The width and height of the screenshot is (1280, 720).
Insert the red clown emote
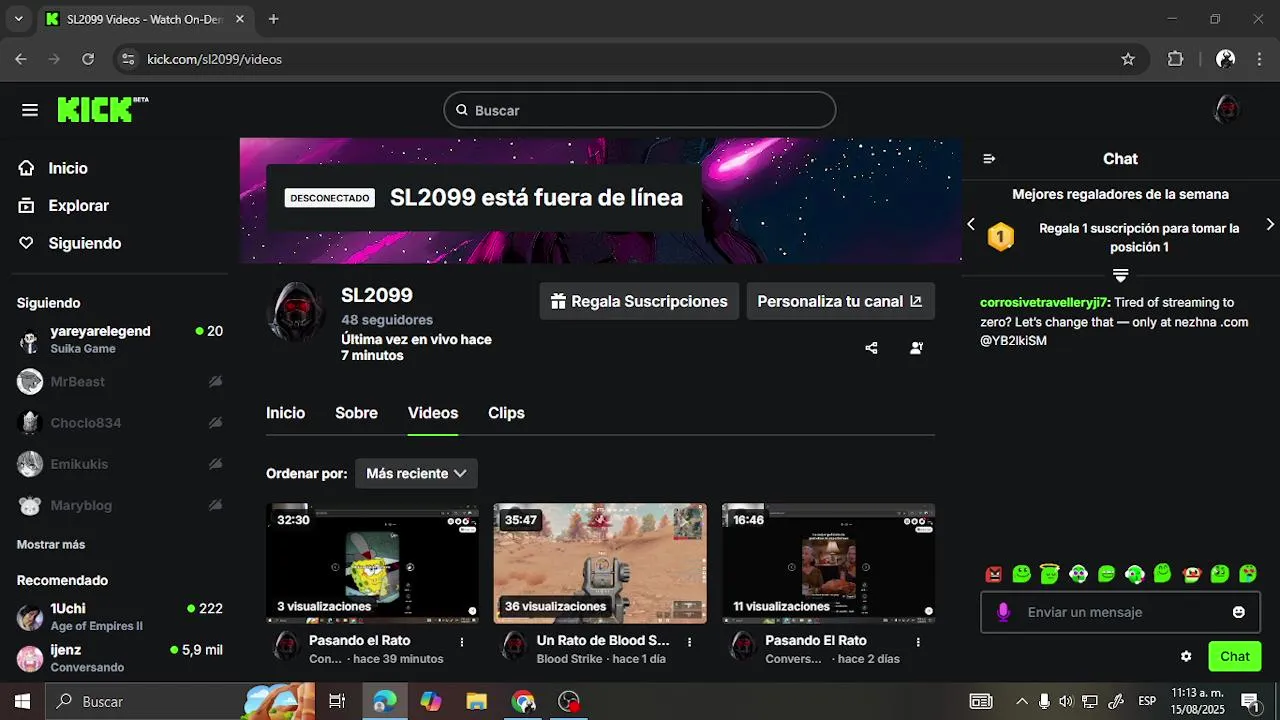[1192, 574]
